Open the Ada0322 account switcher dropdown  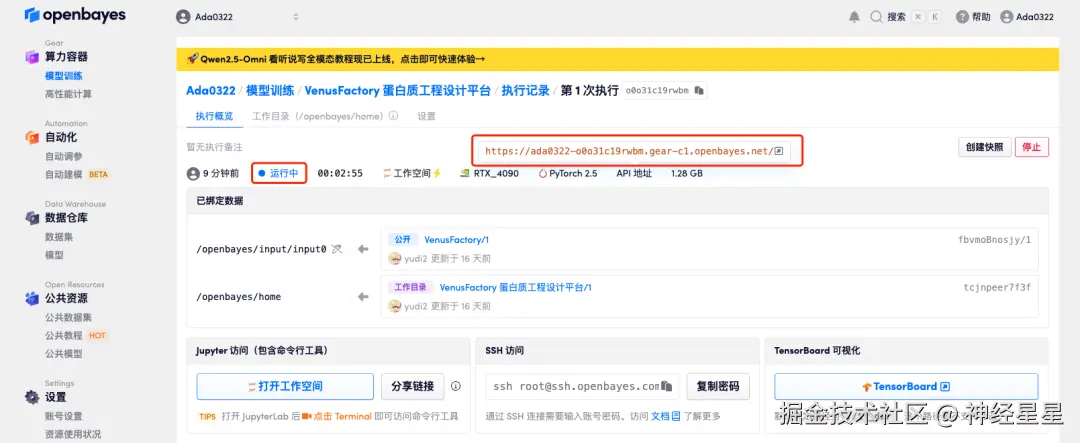tap(238, 17)
